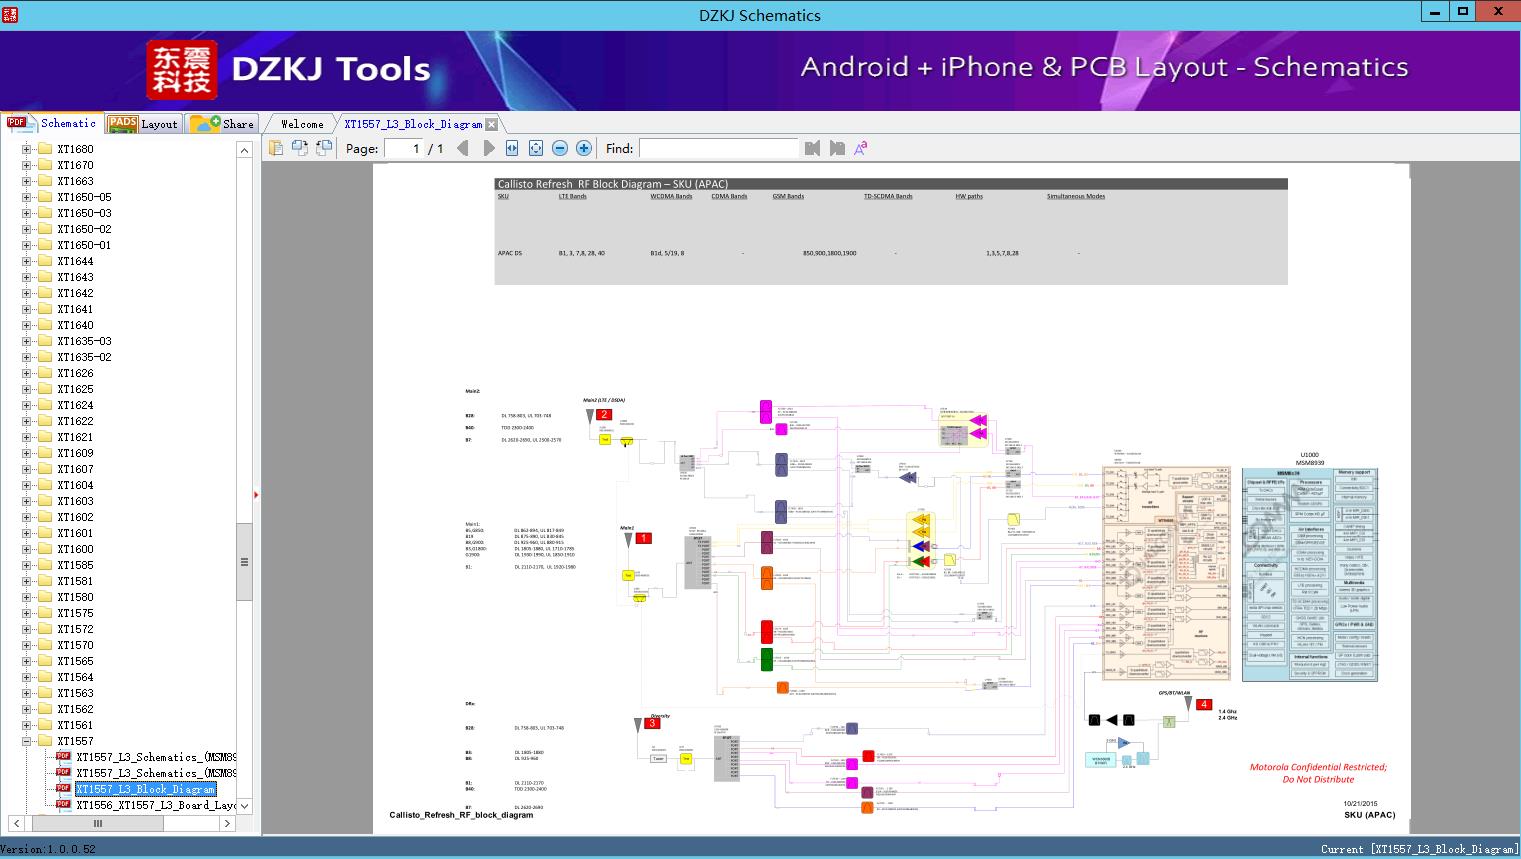Screen dimensions: 1521x859
Task: Zoom out with the minus icon
Action: 560,148
